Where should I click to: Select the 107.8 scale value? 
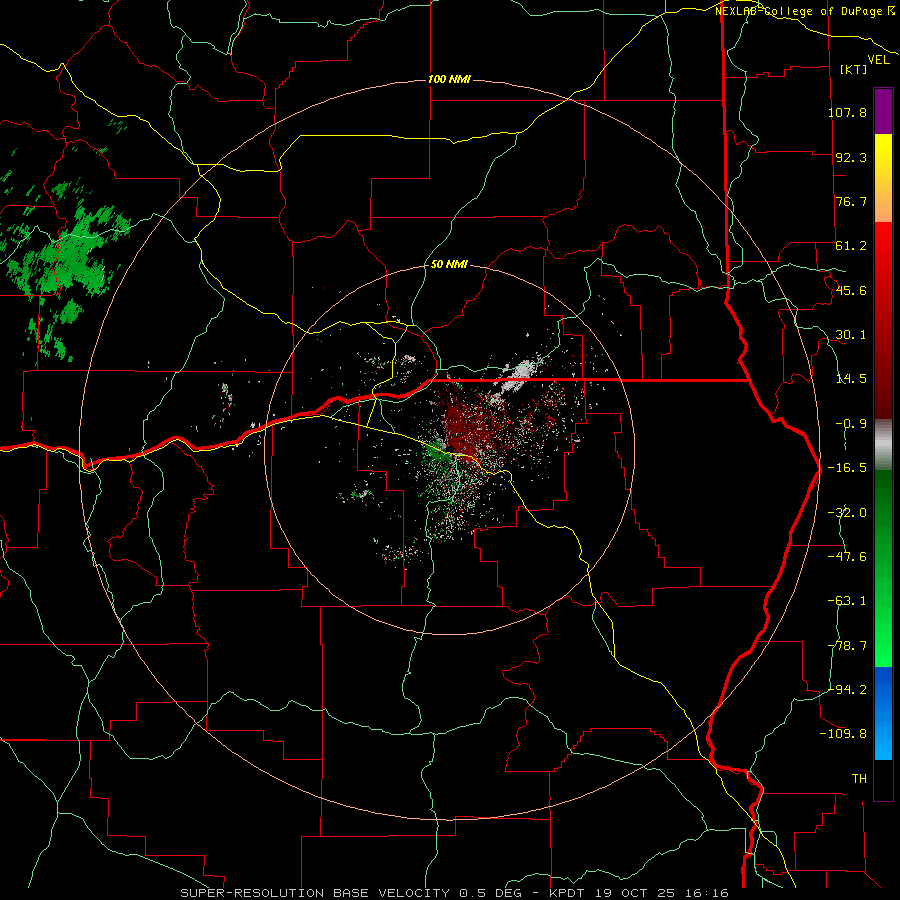click(x=847, y=112)
